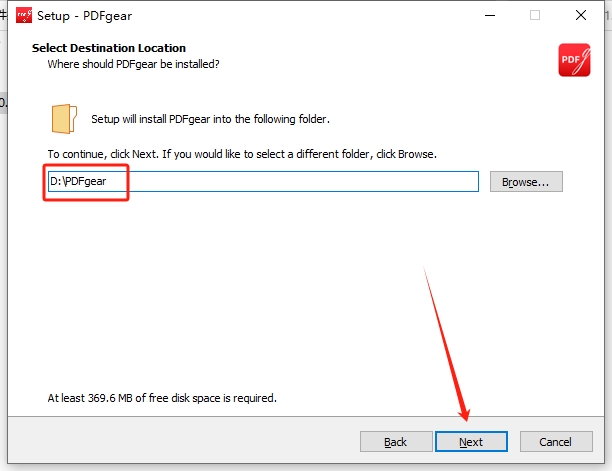Open the Browse... folder dialog
Viewport: 612px width, 471px height.
click(526, 181)
